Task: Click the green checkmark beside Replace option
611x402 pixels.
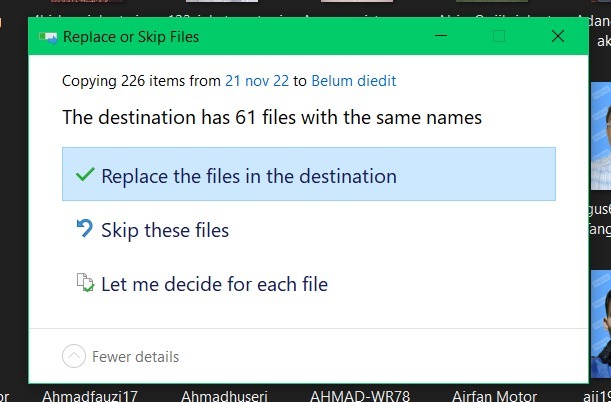Action: [x=85, y=175]
